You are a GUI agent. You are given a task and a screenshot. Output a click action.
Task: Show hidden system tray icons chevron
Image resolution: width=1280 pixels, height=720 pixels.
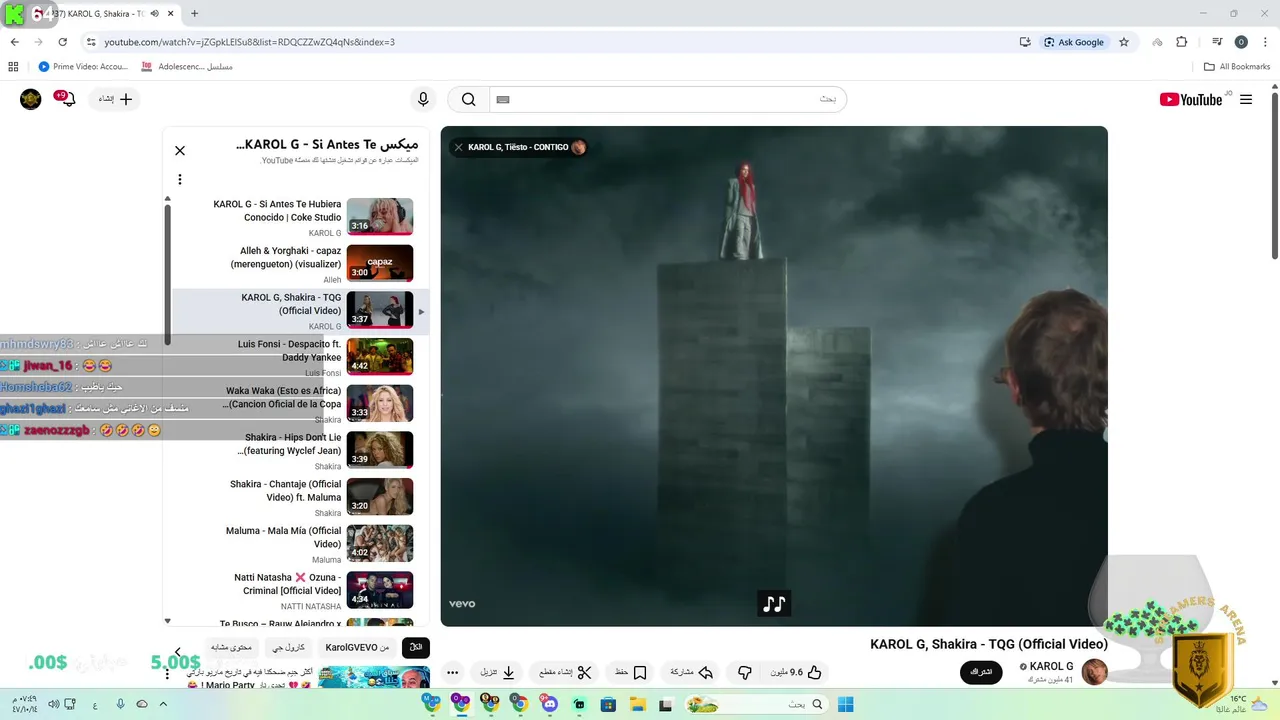[163, 704]
